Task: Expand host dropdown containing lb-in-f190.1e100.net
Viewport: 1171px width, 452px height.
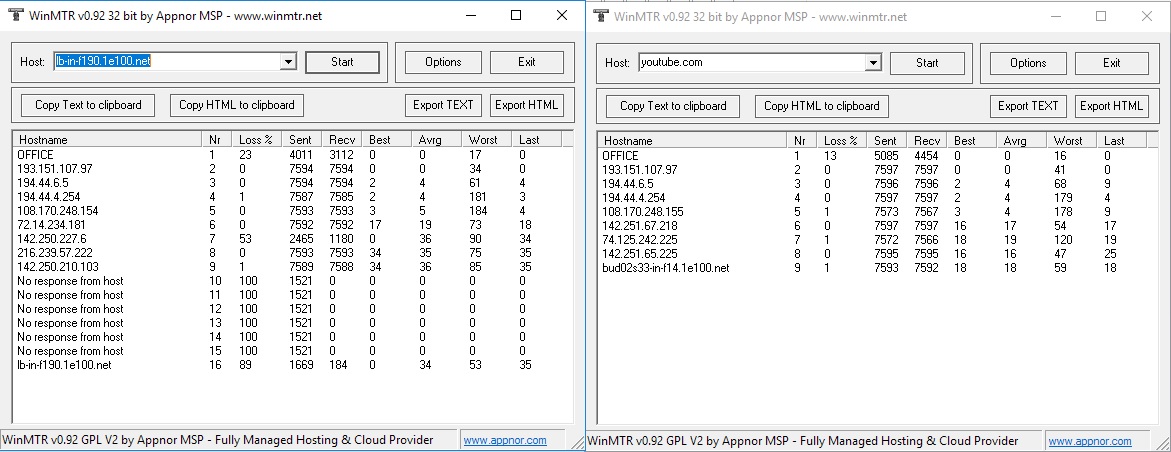Action: (288, 62)
